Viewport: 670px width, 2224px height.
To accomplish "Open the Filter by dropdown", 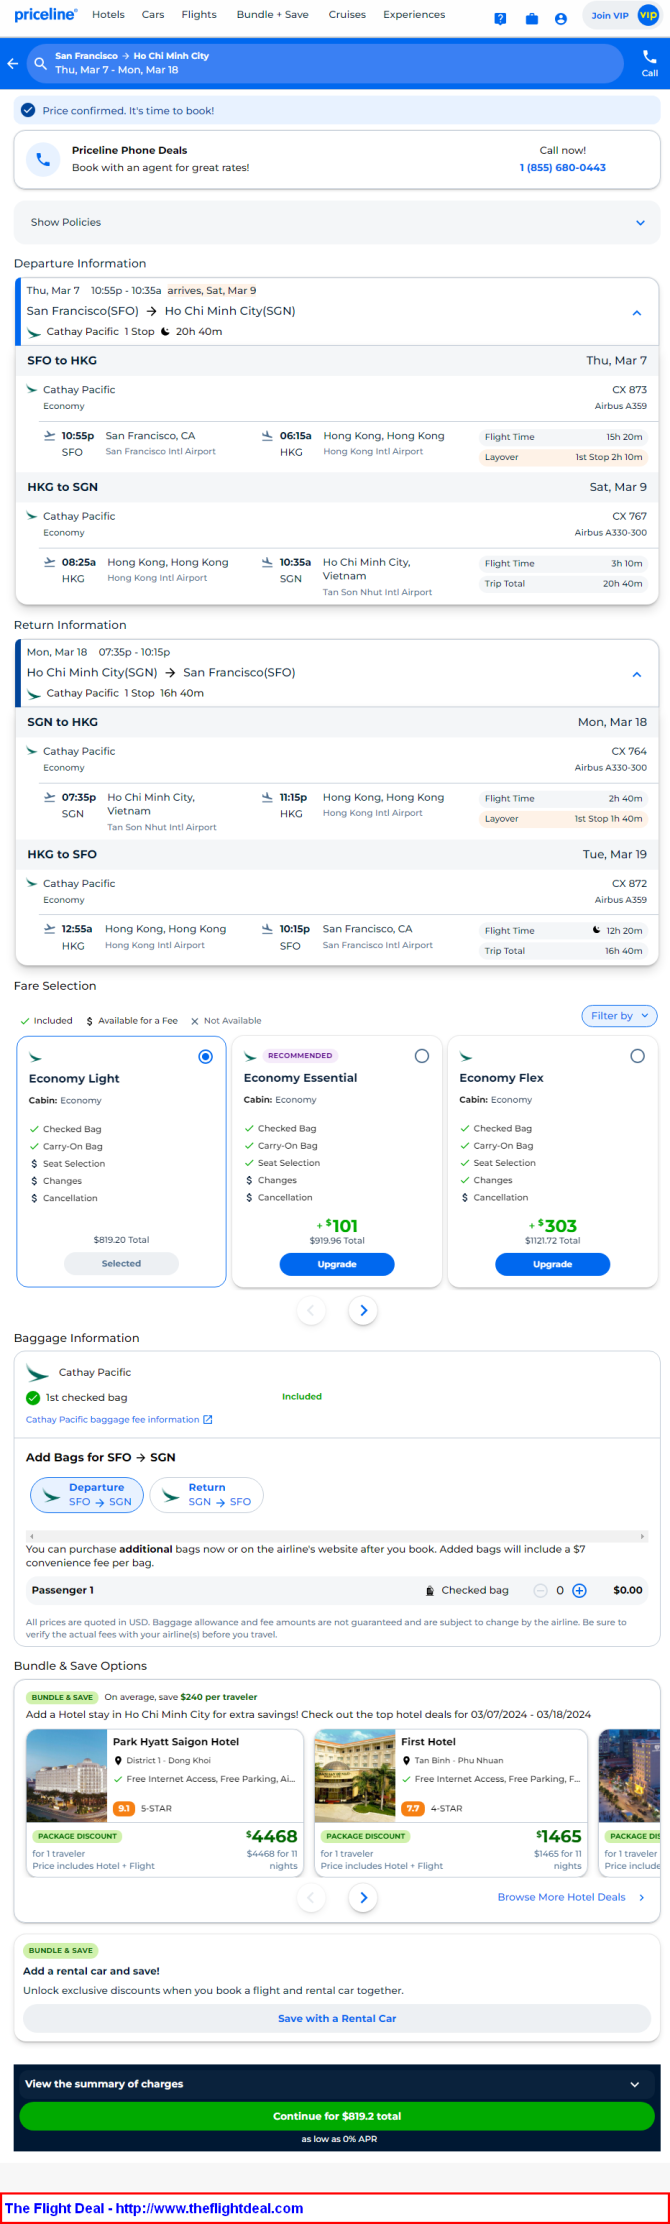I will click(x=619, y=1016).
